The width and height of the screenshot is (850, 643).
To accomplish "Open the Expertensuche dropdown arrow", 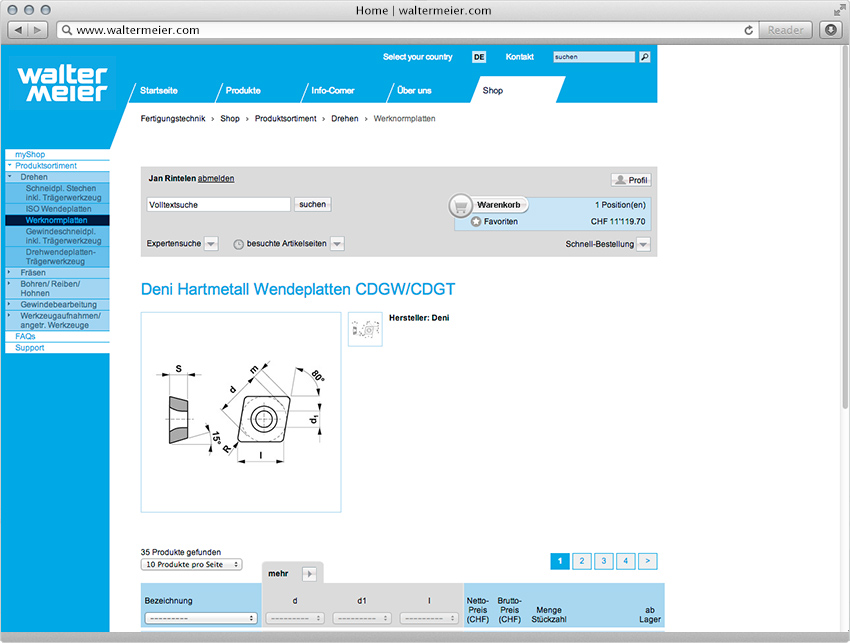I will [211, 244].
